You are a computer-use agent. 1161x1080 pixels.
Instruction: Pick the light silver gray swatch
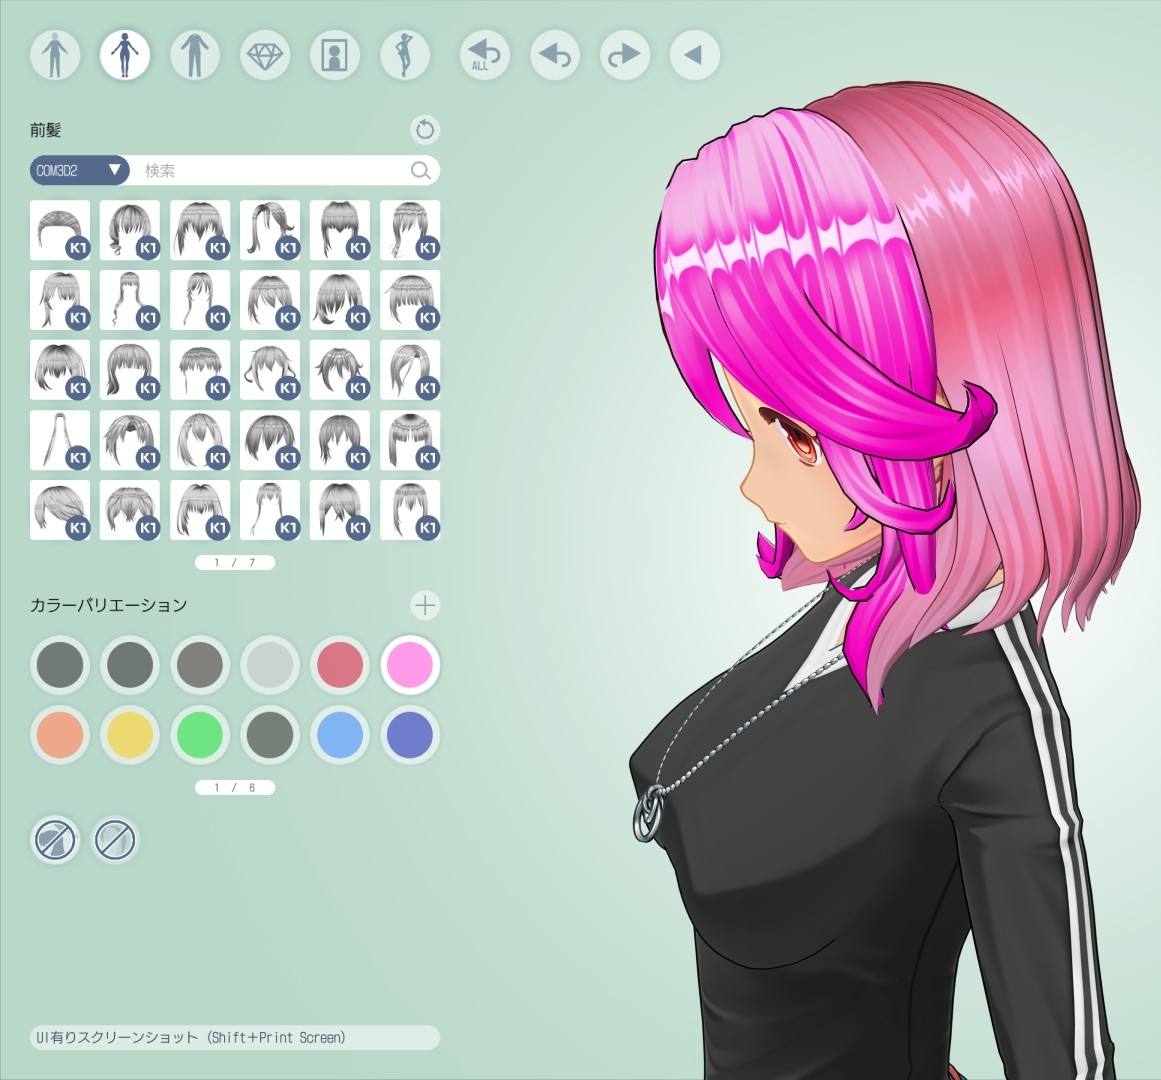click(x=270, y=665)
